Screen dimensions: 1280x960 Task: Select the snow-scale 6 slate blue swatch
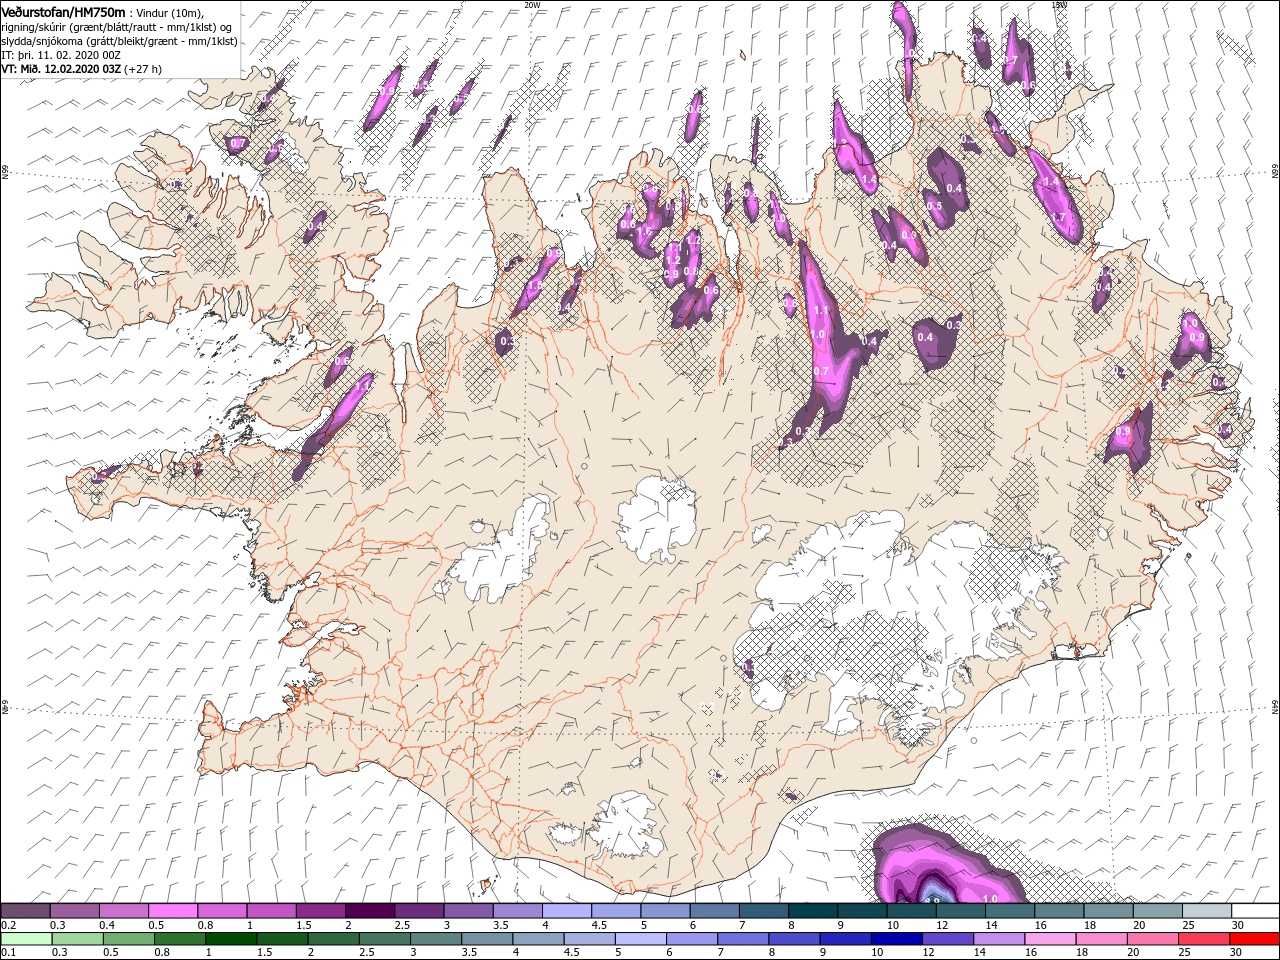714,910
